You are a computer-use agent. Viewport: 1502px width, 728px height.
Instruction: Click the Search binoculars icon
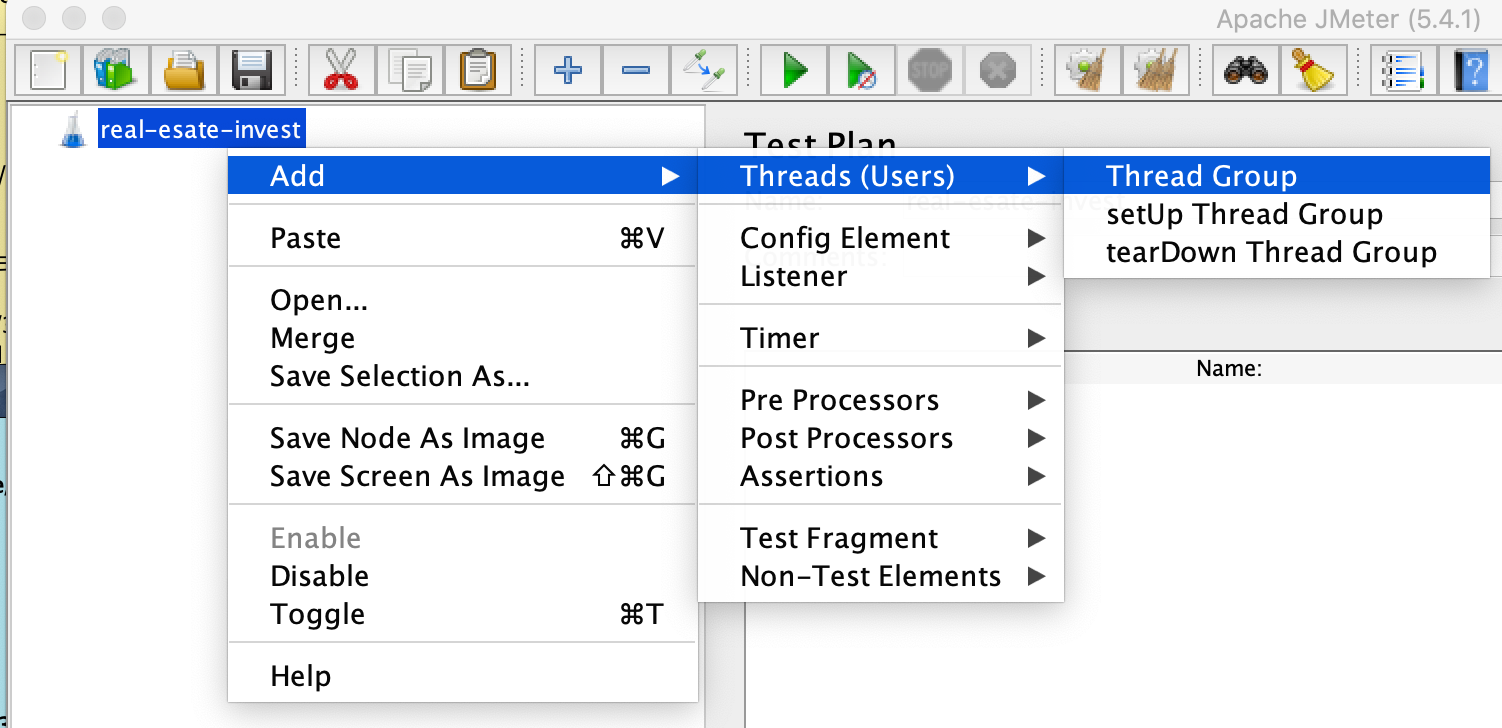pyautogui.click(x=1245, y=71)
